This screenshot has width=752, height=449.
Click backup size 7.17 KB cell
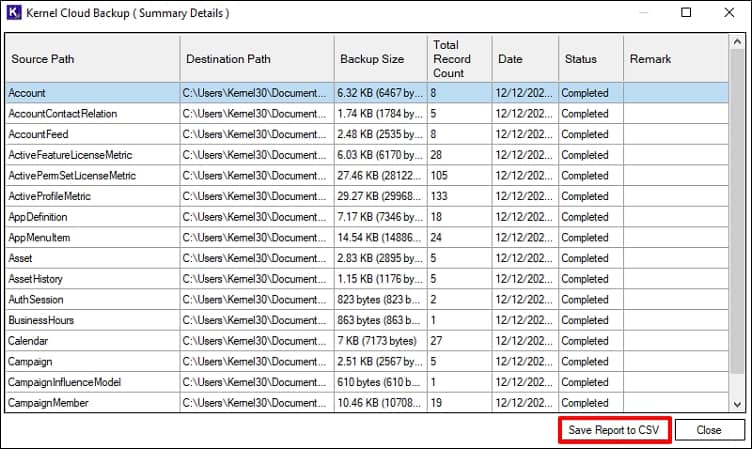(x=381, y=217)
